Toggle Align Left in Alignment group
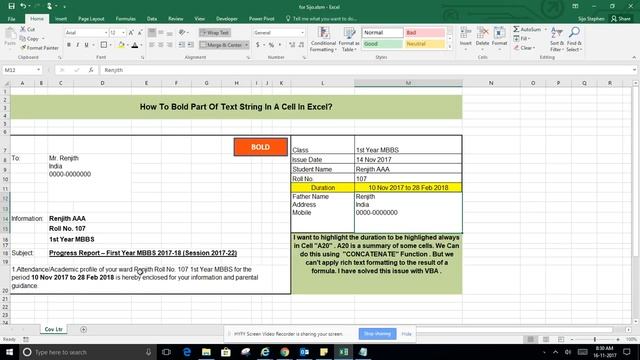640x360 pixels. point(152,45)
